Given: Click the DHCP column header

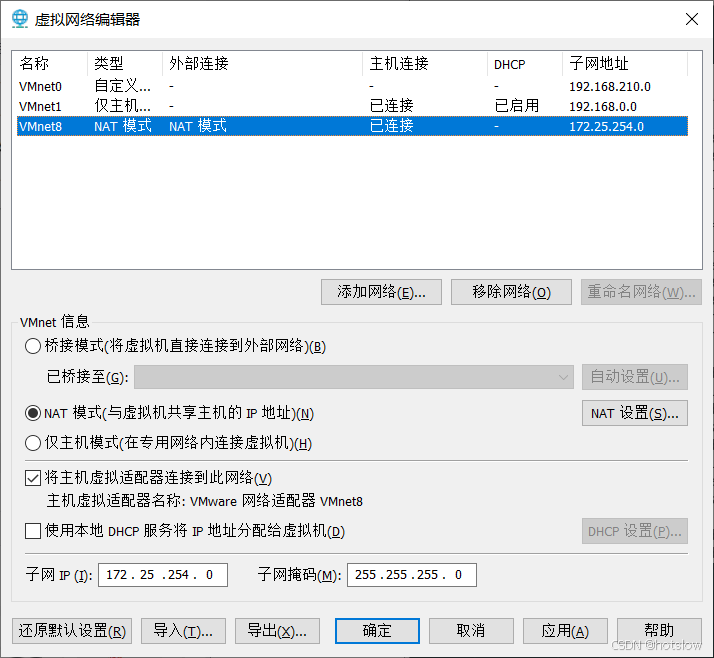Looking at the screenshot, I should click(525, 64).
